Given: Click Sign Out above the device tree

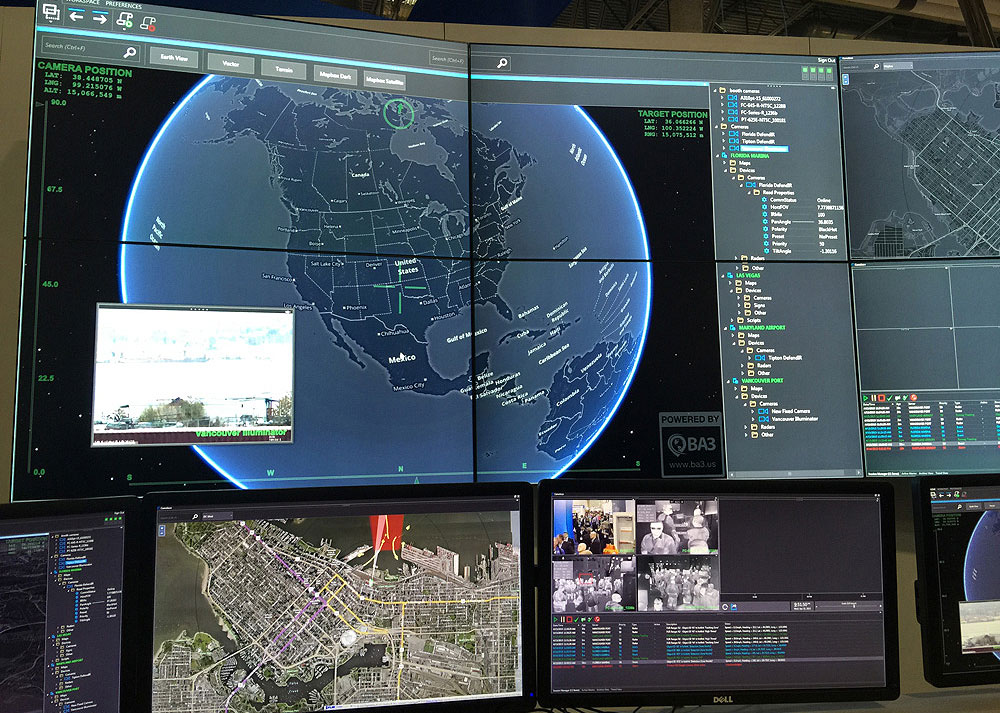Looking at the screenshot, I should pyautogui.click(x=827, y=60).
